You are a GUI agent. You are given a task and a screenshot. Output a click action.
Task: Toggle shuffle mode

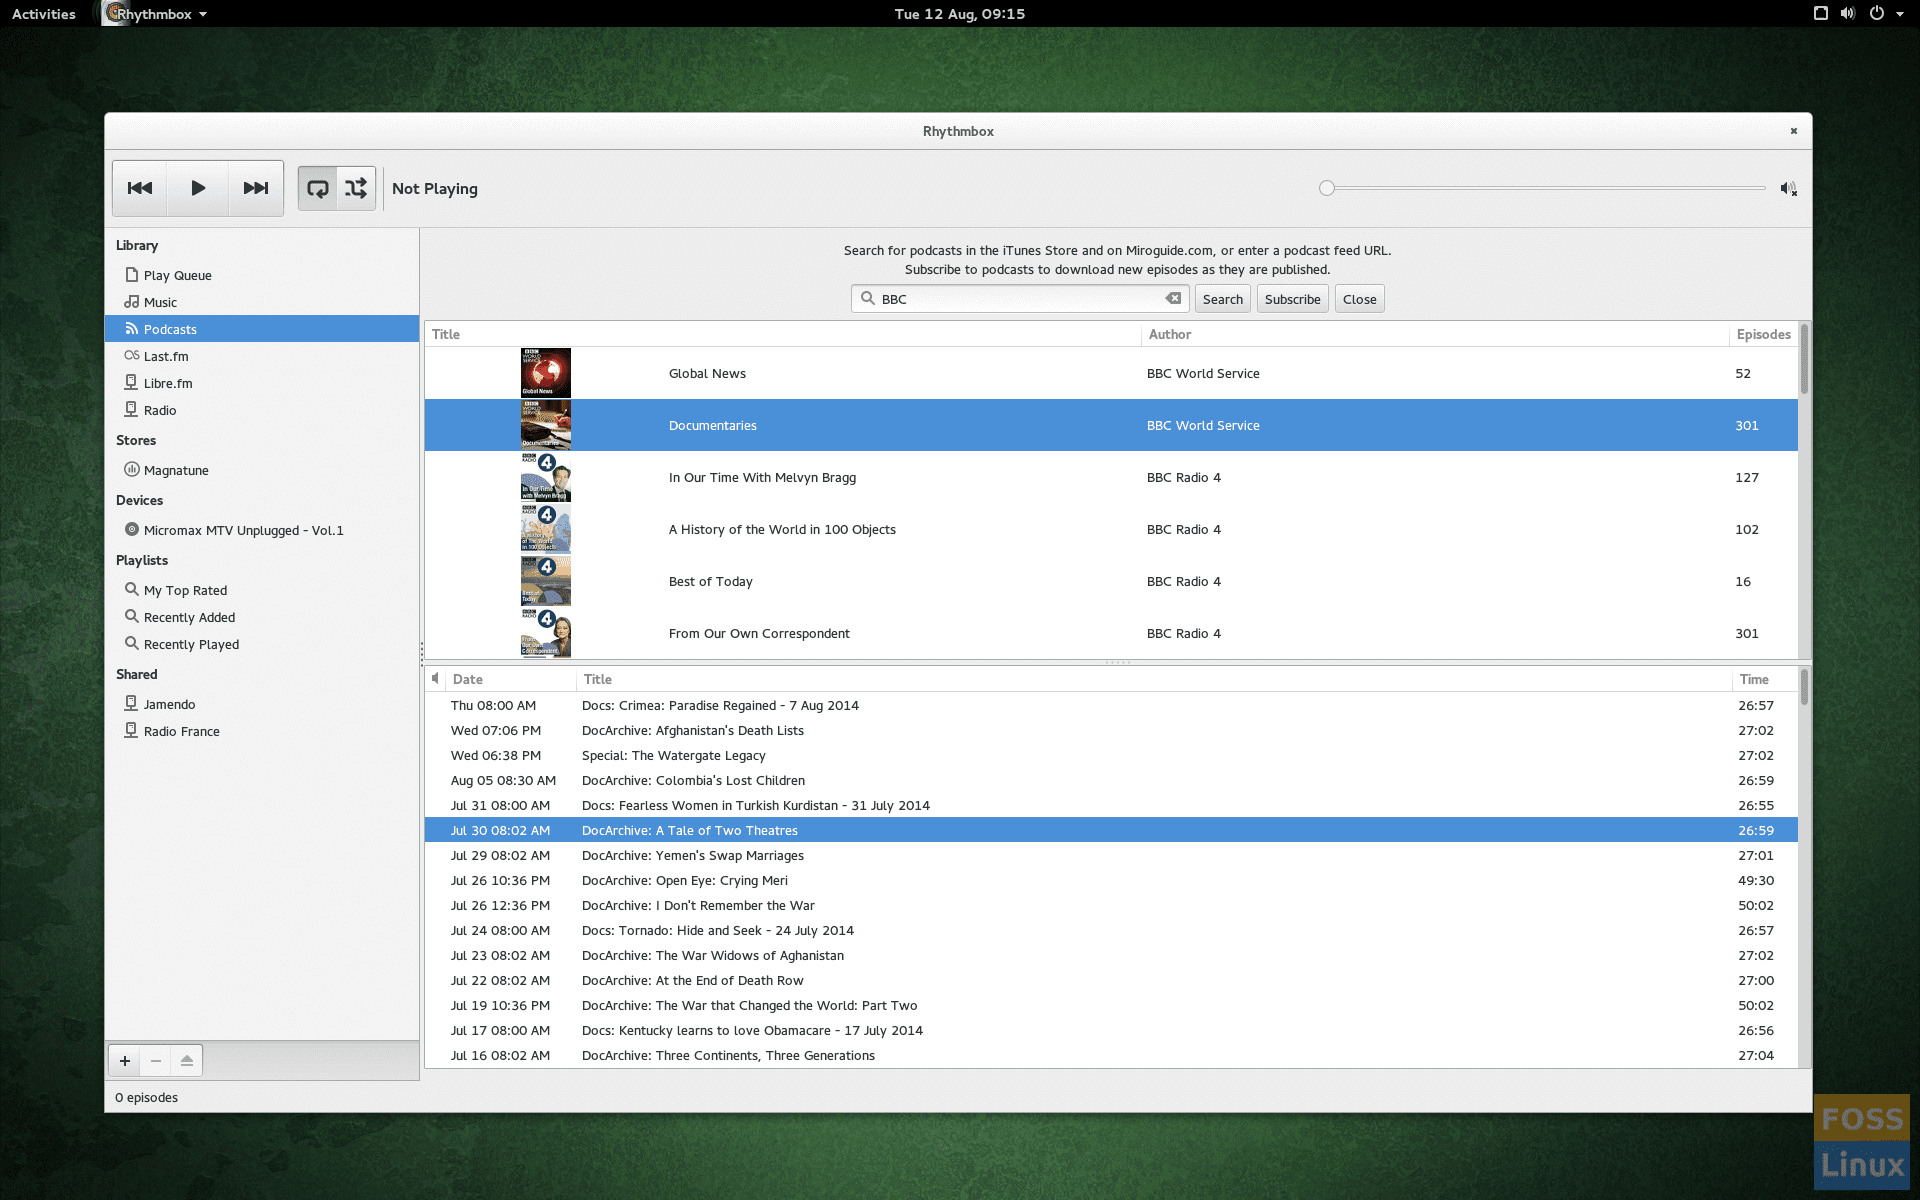pyautogui.click(x=356, y=188)
